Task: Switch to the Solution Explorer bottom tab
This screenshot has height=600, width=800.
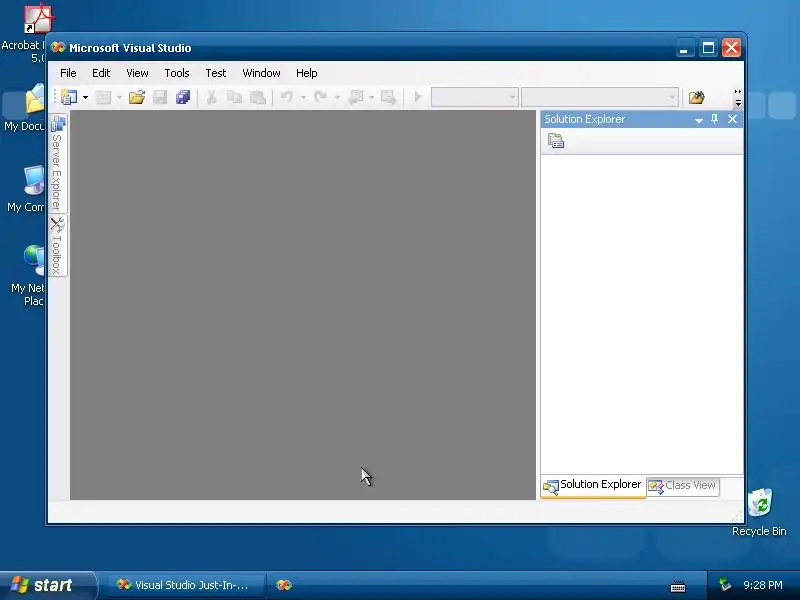Action: [x=593, y=486]
